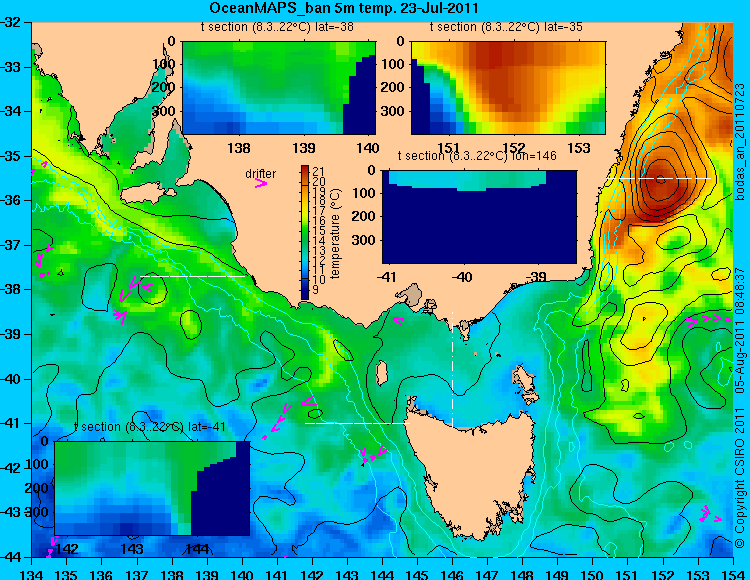
Task: Click the latitude tick label -33
Action: pos(10,66)
